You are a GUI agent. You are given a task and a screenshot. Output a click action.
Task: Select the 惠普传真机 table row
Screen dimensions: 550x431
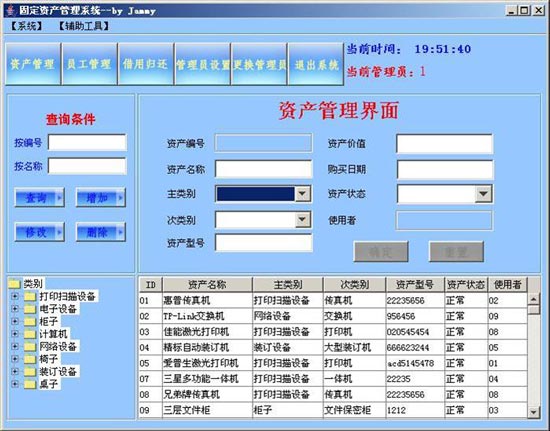tap(333, 301)
